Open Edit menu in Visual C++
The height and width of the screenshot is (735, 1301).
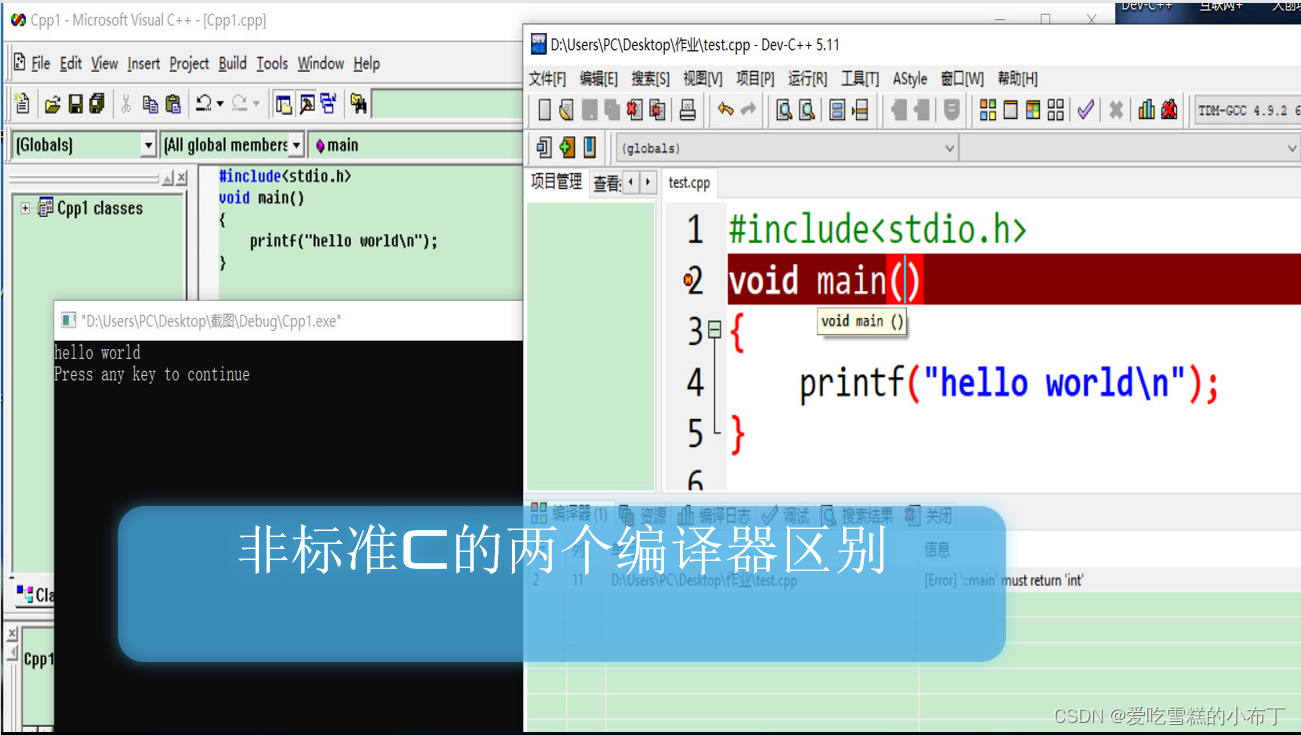click(x=71, y=63)
